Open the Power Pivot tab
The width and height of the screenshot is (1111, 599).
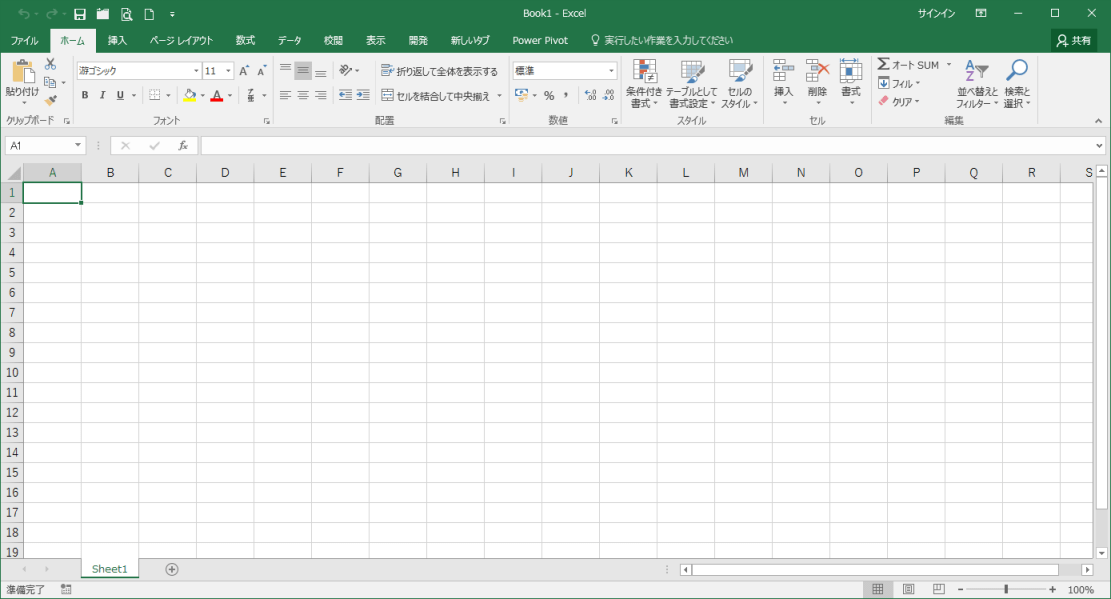(x=539, y=40)
